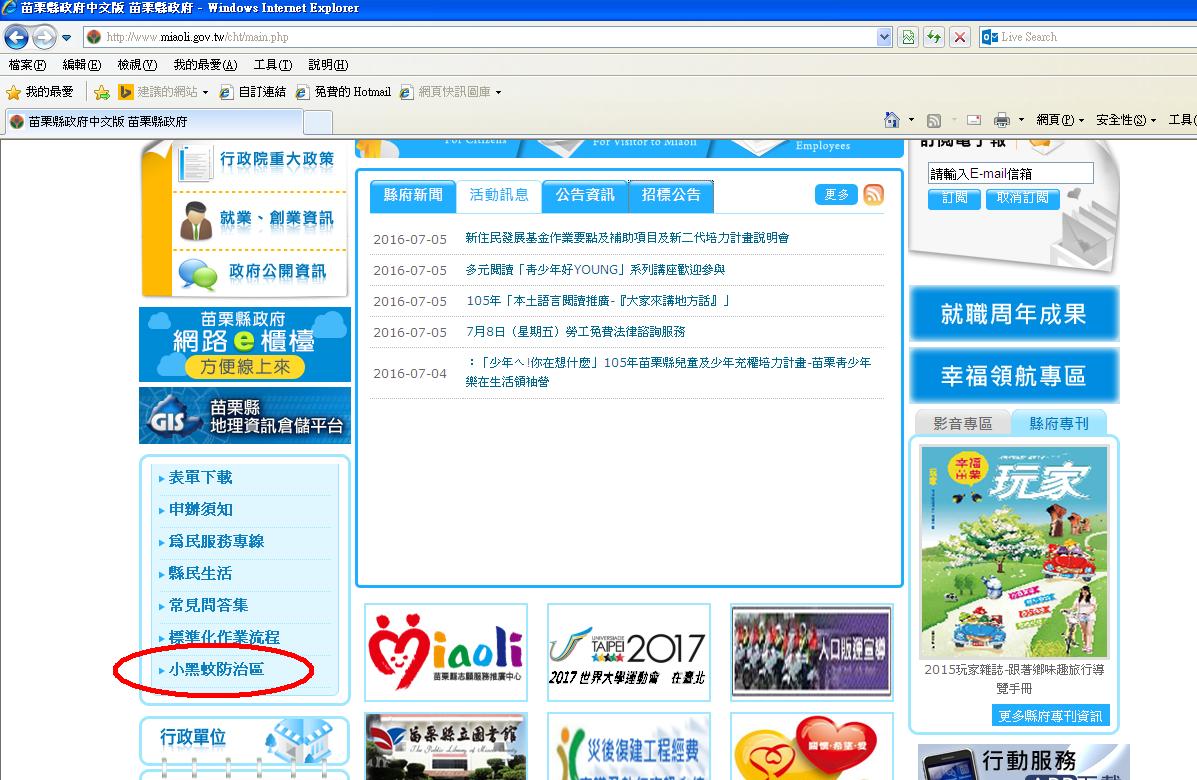Viewport: 1197px width, 780px height.
Task: Open the 網頁(P) dropdown menu
Action: [1060, 120]
